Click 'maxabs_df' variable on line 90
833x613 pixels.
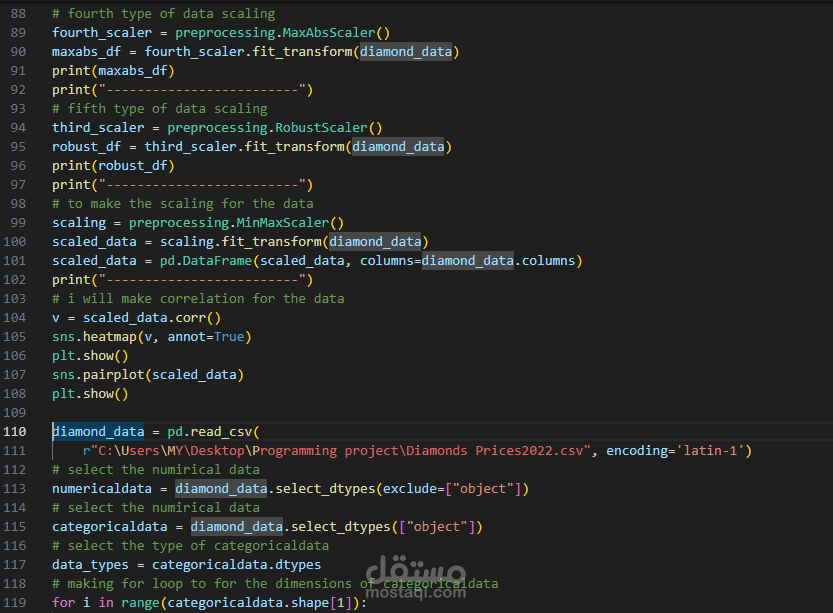pyautogui.click(x=86, y=52)
